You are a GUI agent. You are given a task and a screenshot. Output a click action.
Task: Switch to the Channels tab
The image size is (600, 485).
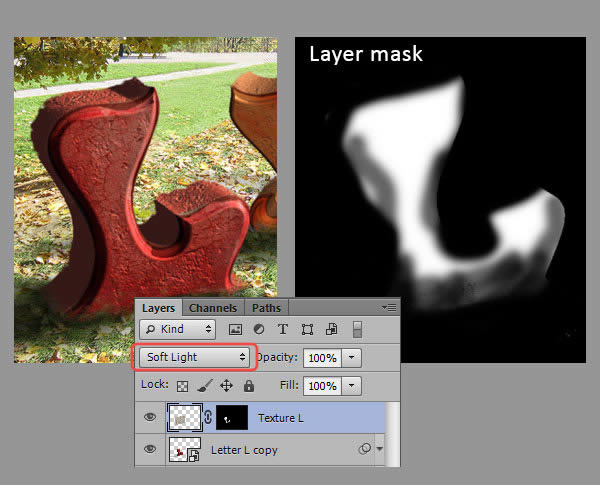[x=212, y=308]
